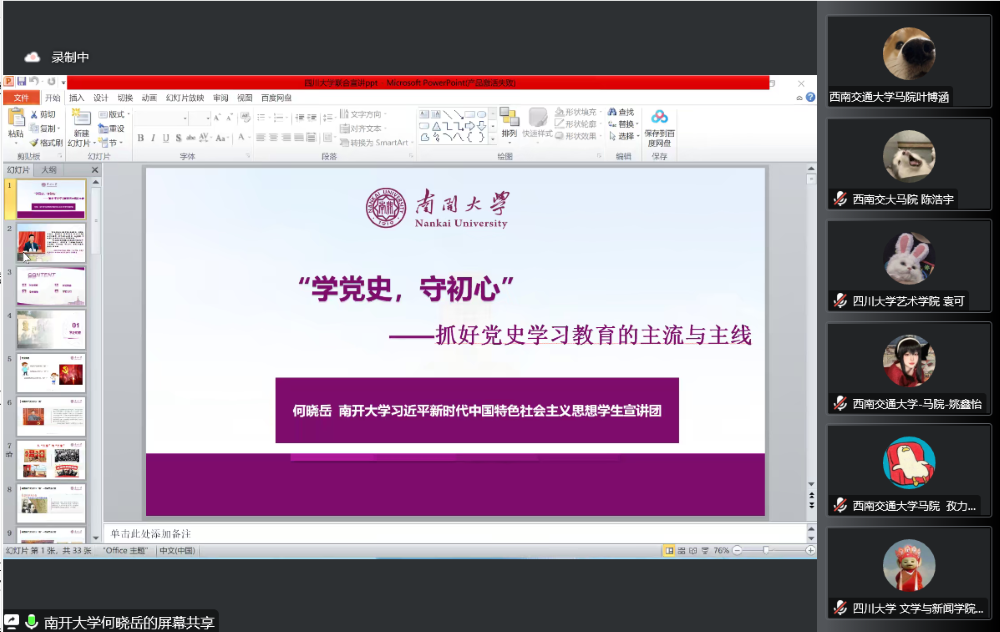Click the Find (查找) binoculars icon
The width and height of the screenshot is (1000, 632).
pyautogui.click(x=612, y=112)
